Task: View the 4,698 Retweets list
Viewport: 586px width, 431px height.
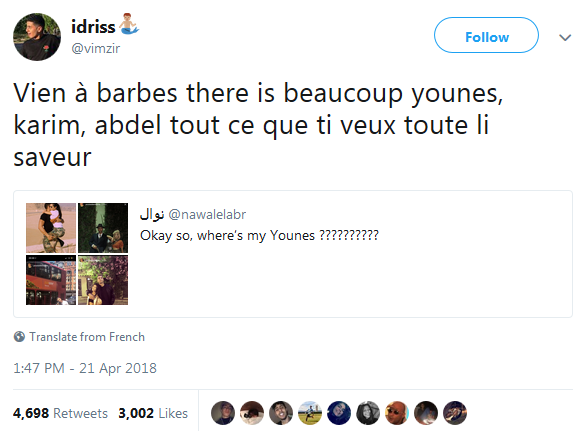Action: (x=60, y=413)
